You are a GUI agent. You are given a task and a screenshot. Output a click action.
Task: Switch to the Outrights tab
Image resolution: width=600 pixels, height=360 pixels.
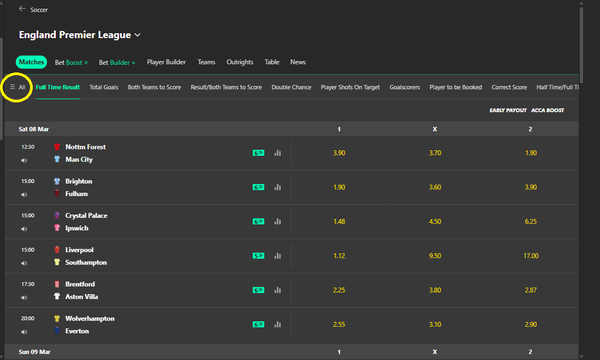[240, 62]
